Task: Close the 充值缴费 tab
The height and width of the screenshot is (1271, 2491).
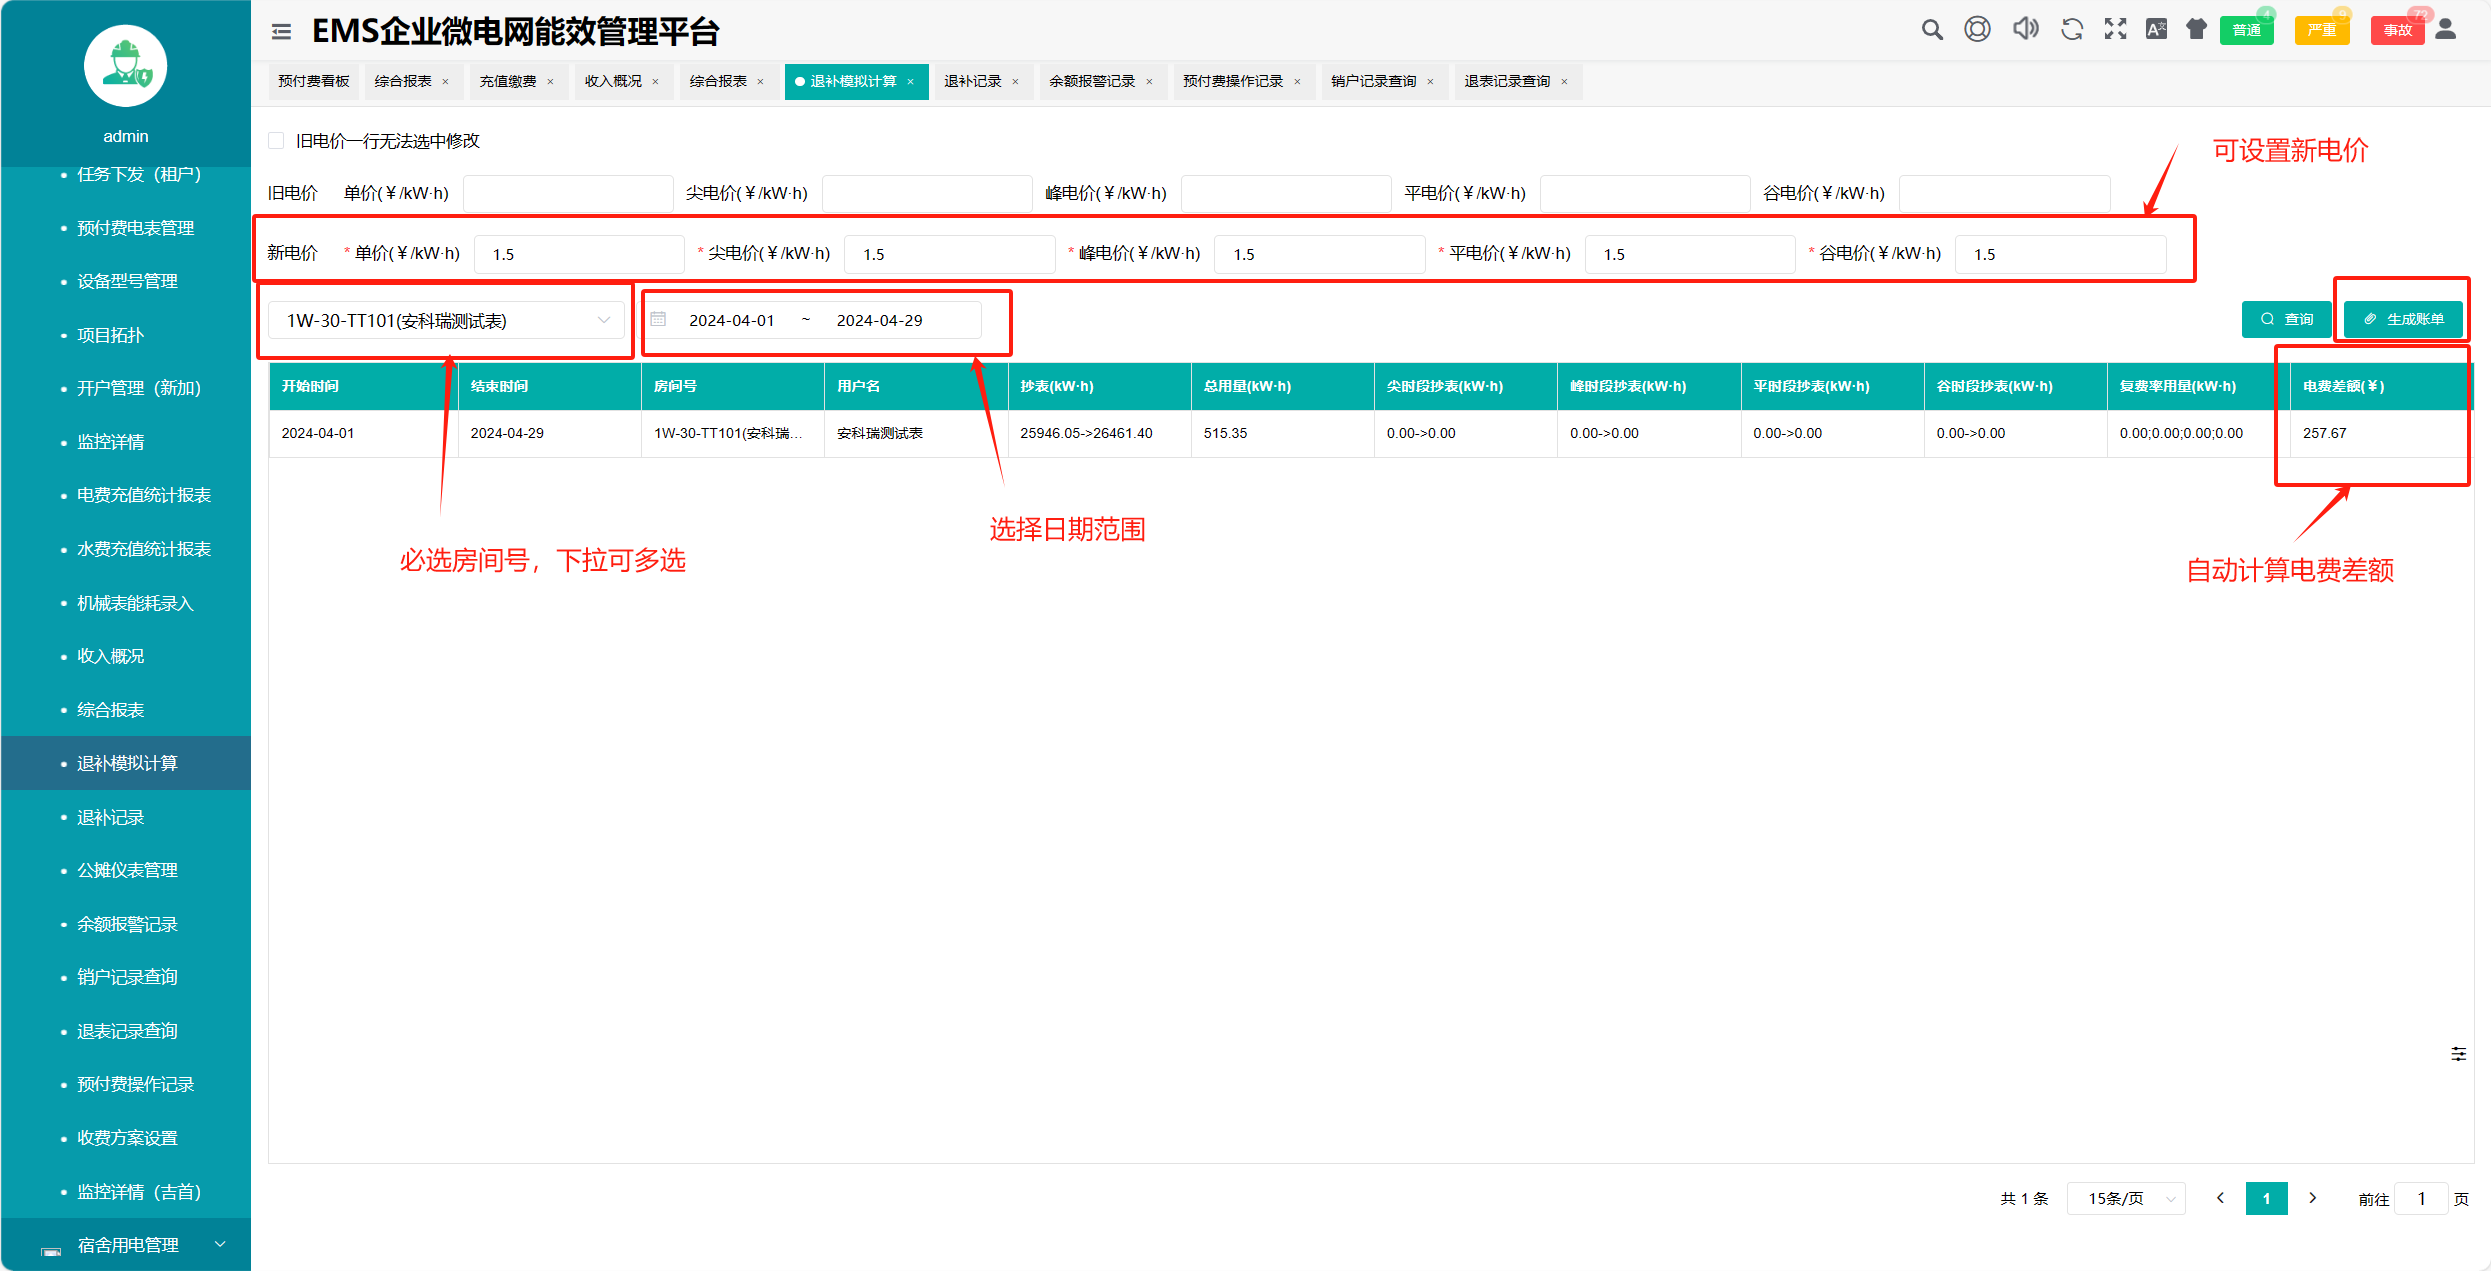Action: (550, 82)
